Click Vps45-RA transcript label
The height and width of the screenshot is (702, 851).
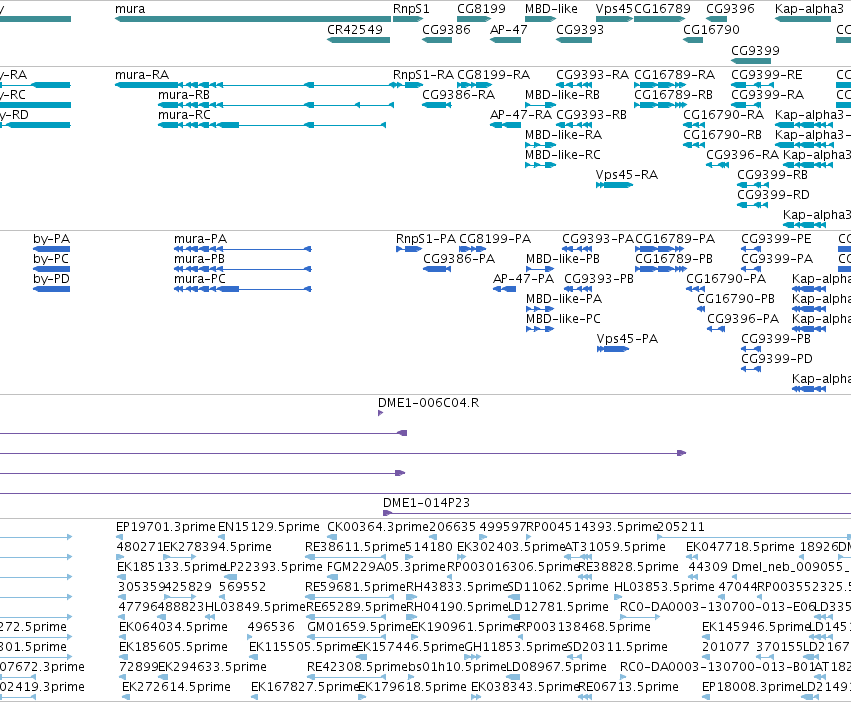[626, 174]
